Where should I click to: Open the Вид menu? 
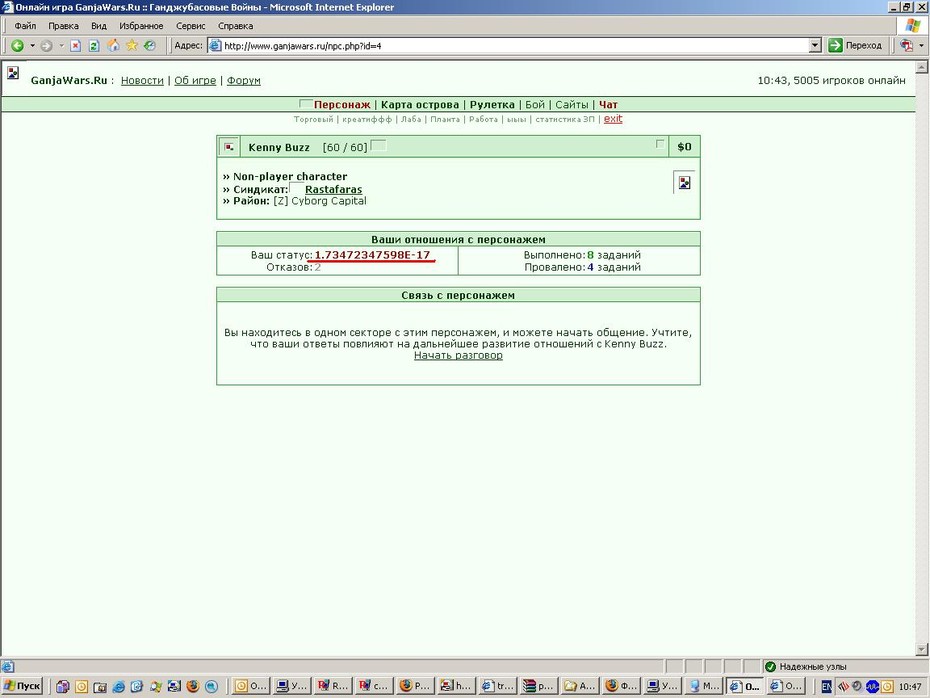tap(98, 26)
